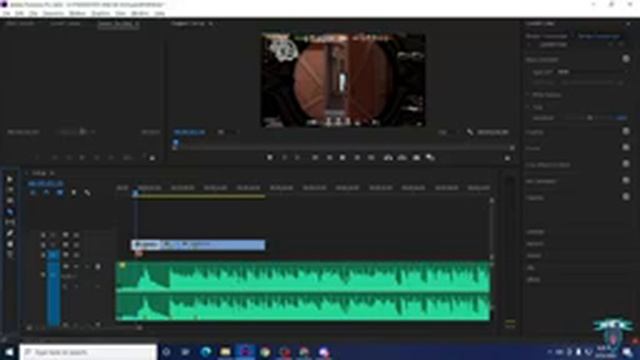
Task: Toggle Curves section checkbox in Lumetri
Action: click(626, 148)
